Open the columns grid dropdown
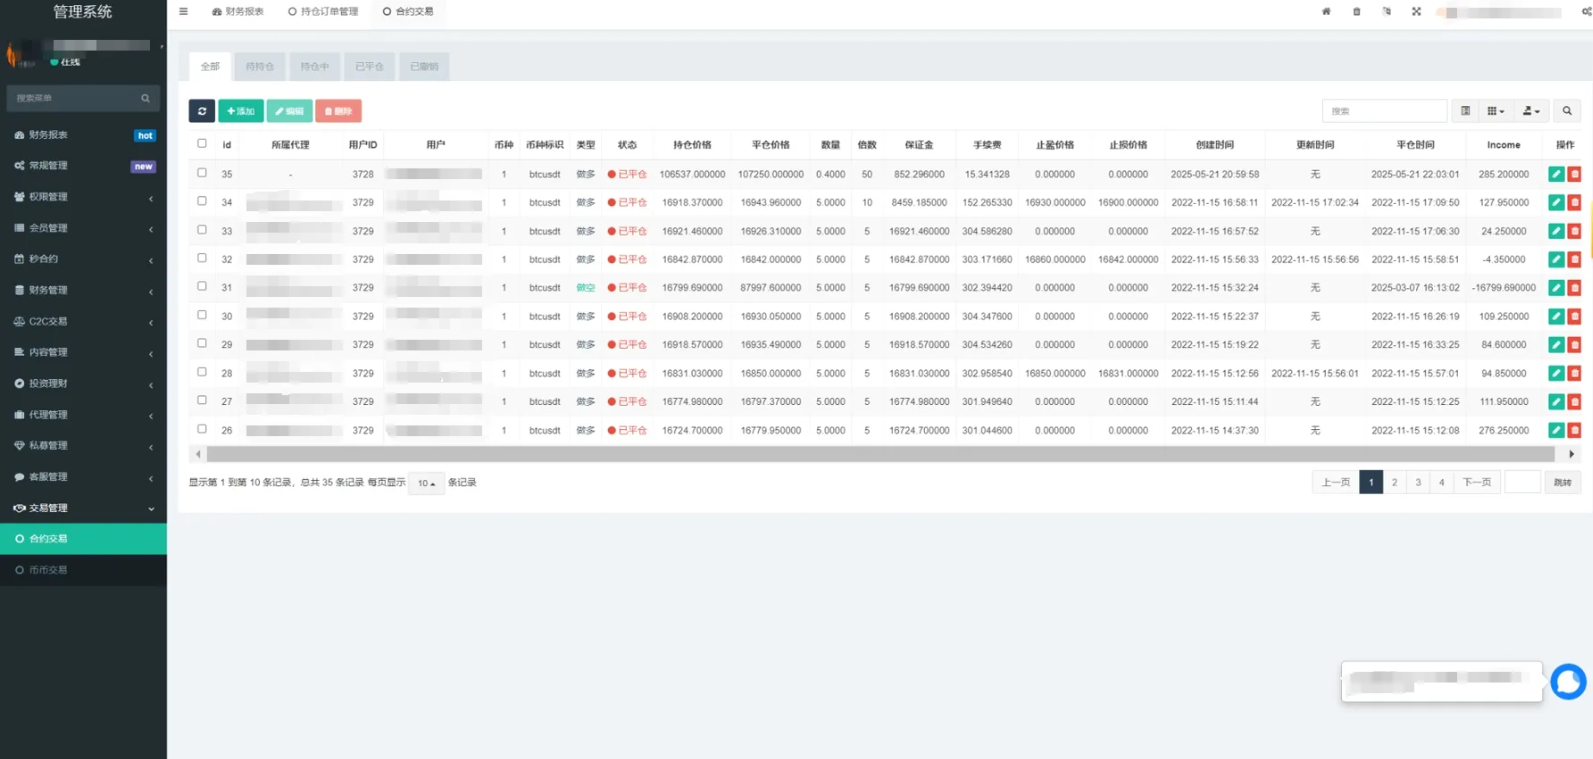Image resolution: width=1593 pixels, height=759 pixels. coord(1495,111)
